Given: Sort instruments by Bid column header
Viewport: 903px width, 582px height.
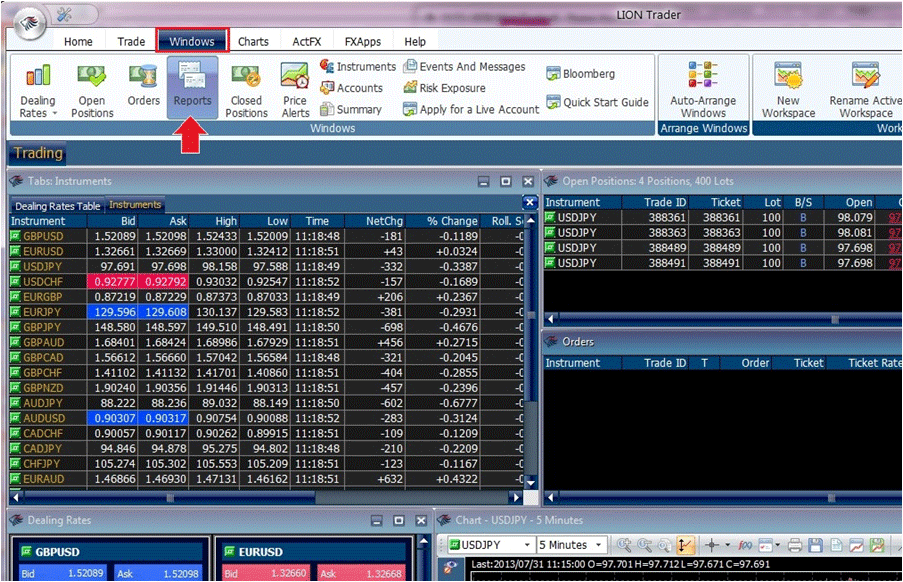Looking at the screenshot, I should click(x=112, y=221).
